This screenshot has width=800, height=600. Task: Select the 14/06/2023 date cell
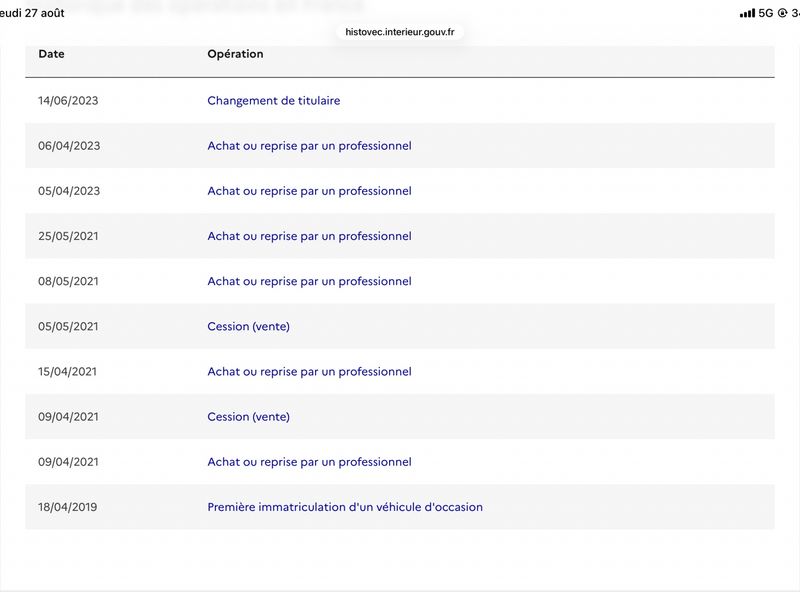pyautogui.click(x=68, y=101)
